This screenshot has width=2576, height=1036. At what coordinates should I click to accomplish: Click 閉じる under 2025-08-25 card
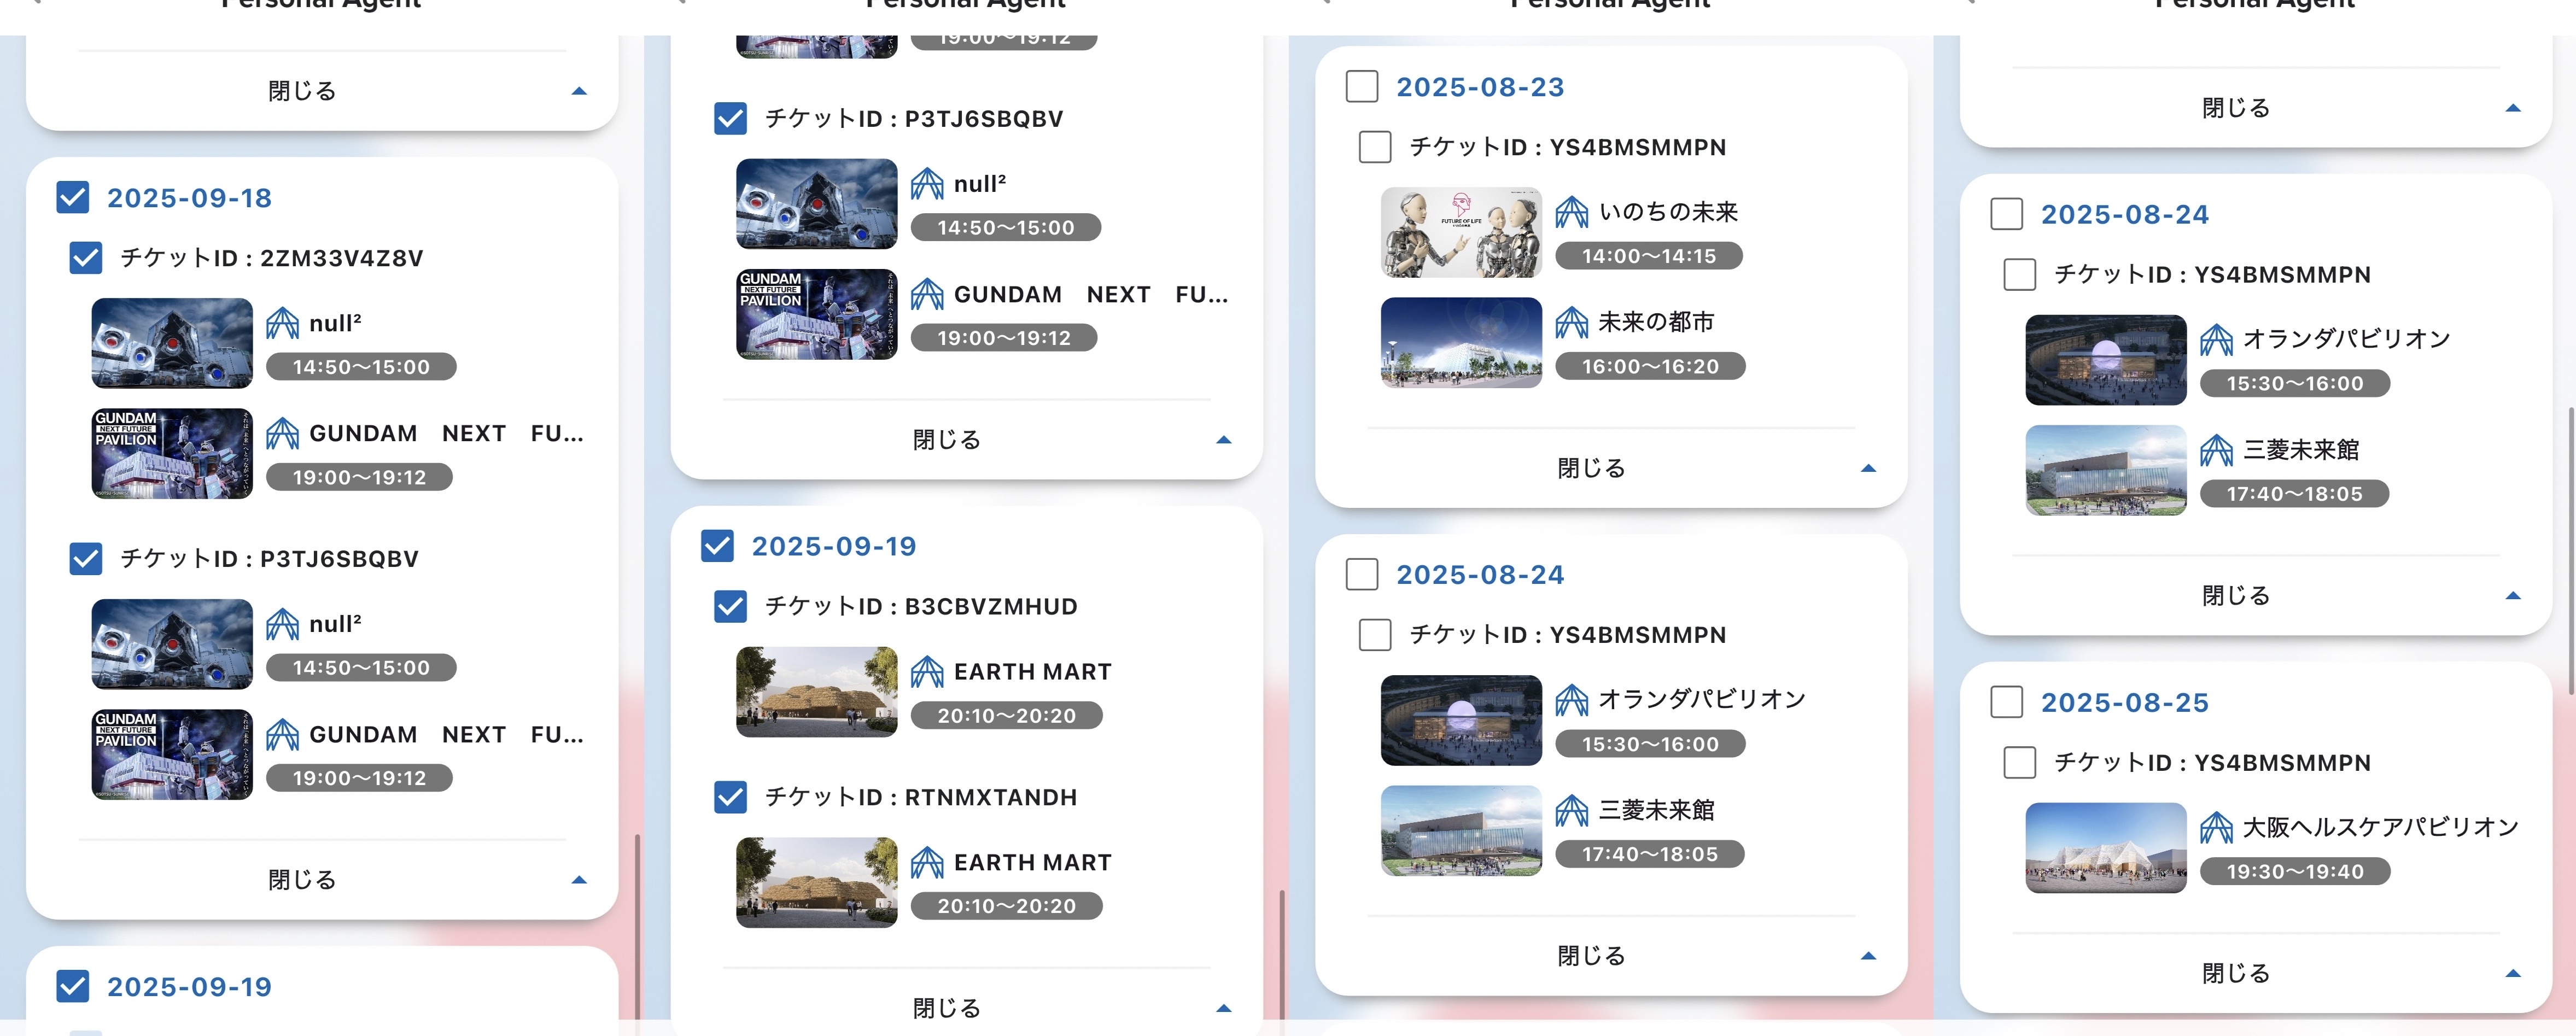pos(2235,973)
